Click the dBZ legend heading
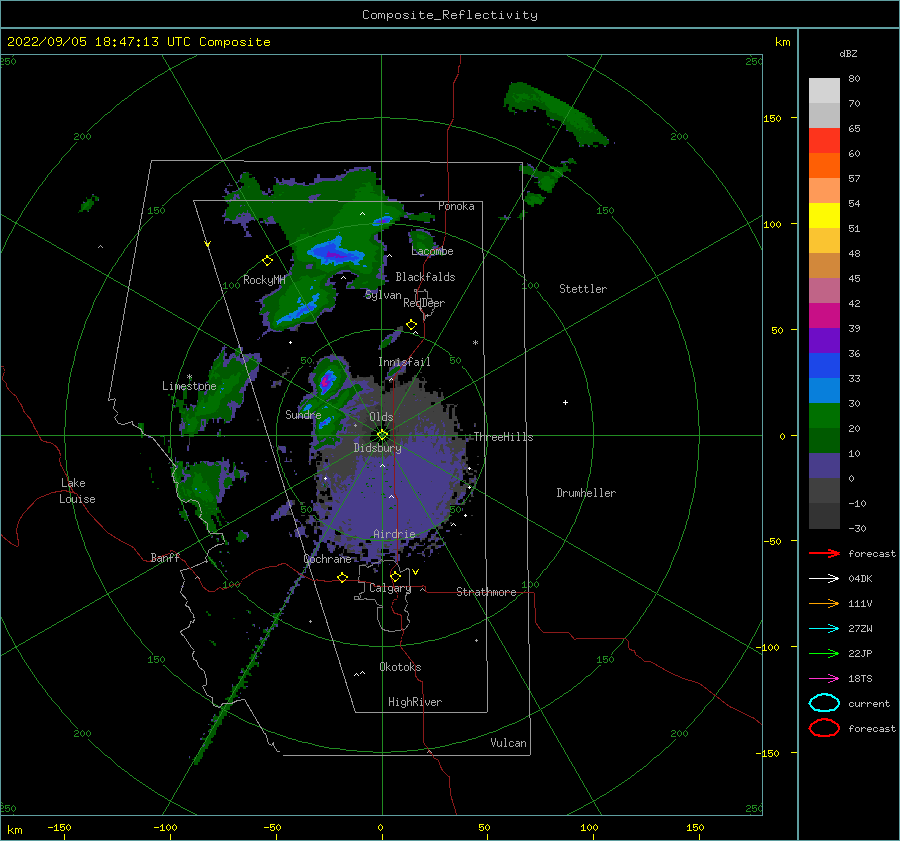The image size is (900, 841). 848,53
